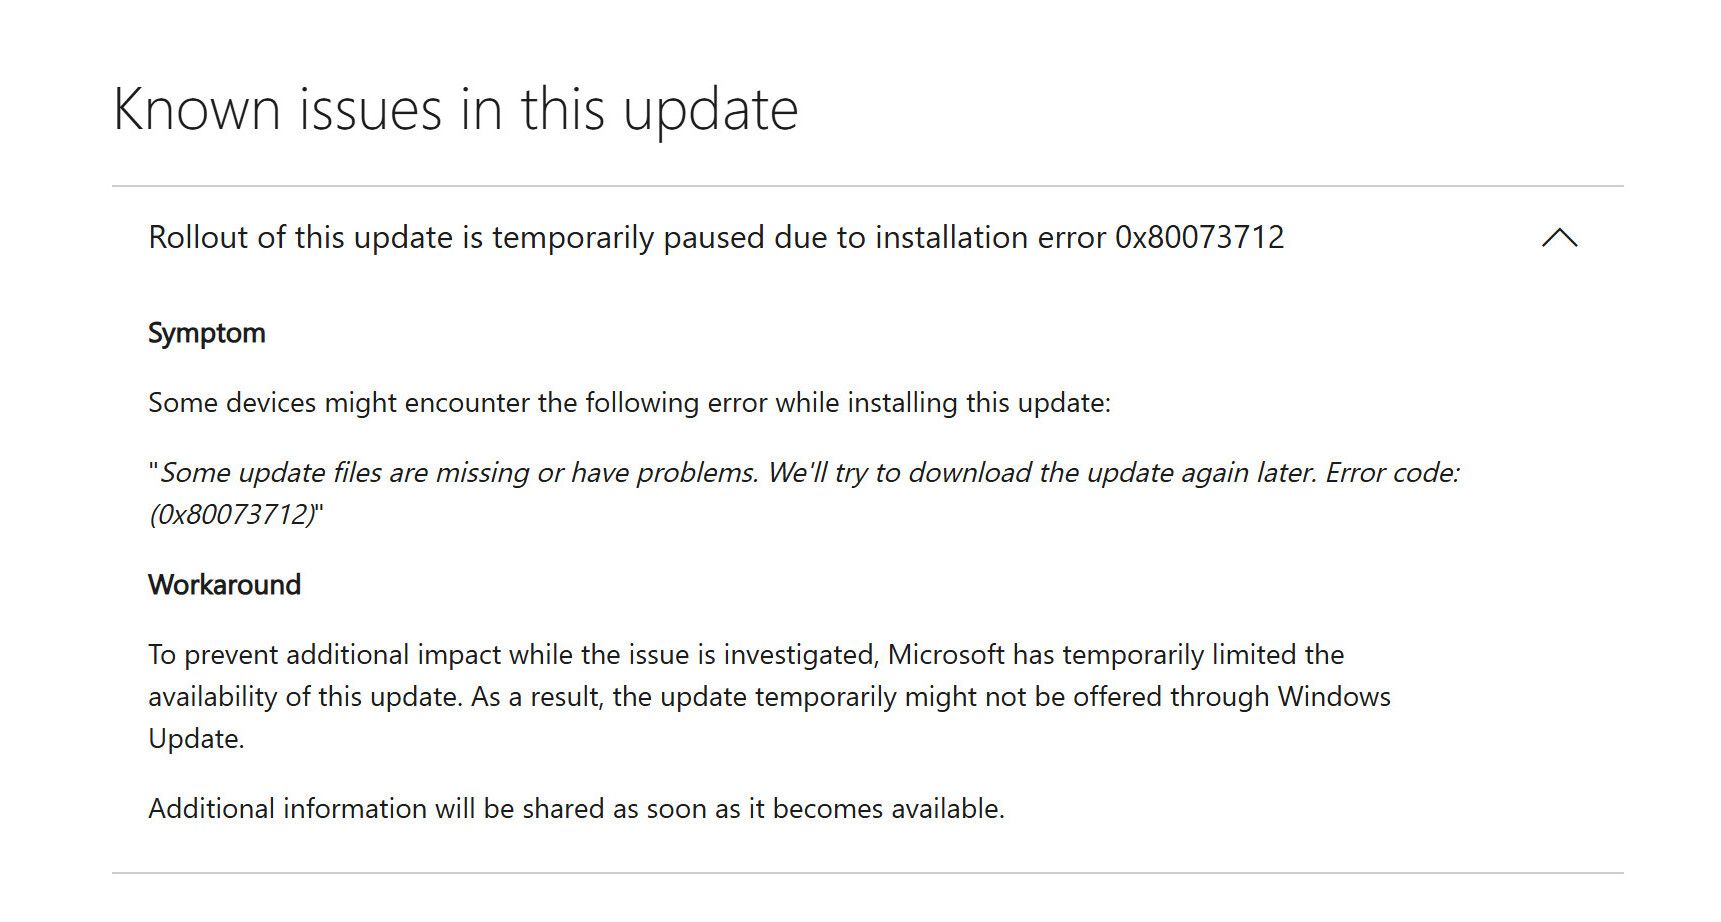The width and height of the screenshot is (1721, 922).
Task: Click 'availability of this update' in the workaround text
Action: 304,697
